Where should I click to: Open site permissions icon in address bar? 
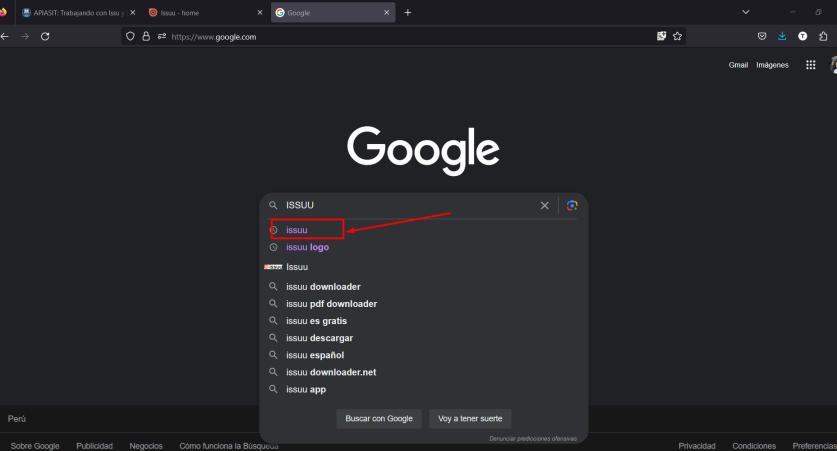[162, 36]
